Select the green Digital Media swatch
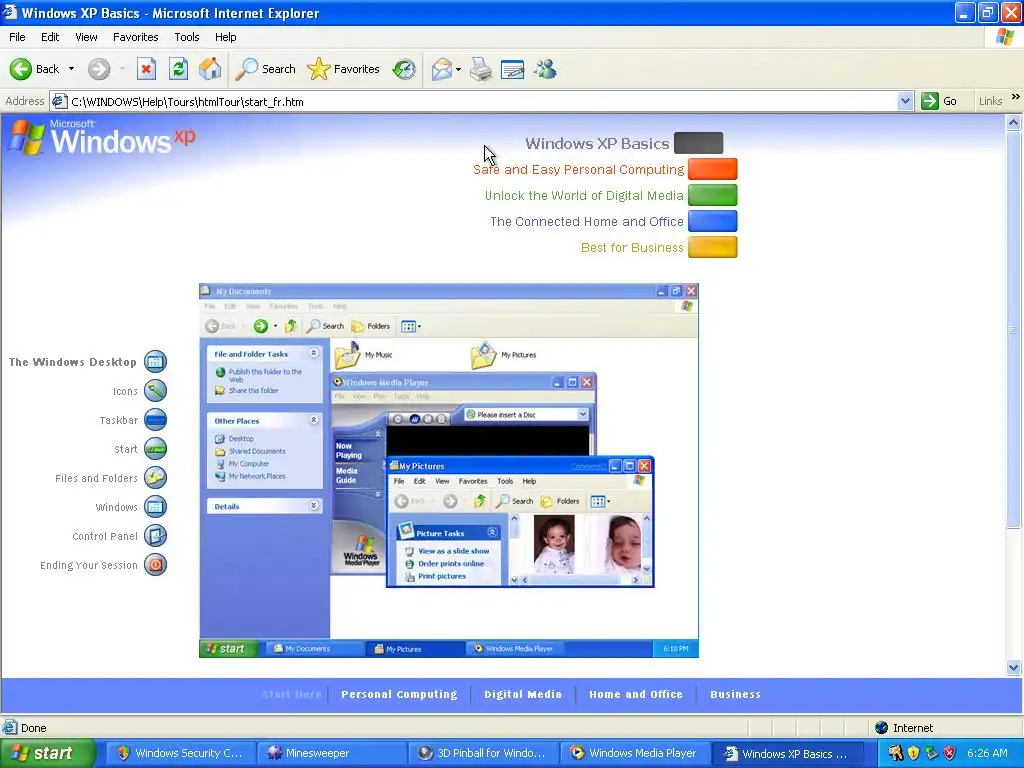This screenshot has height=768, width=1024. [x=712, y=195]
